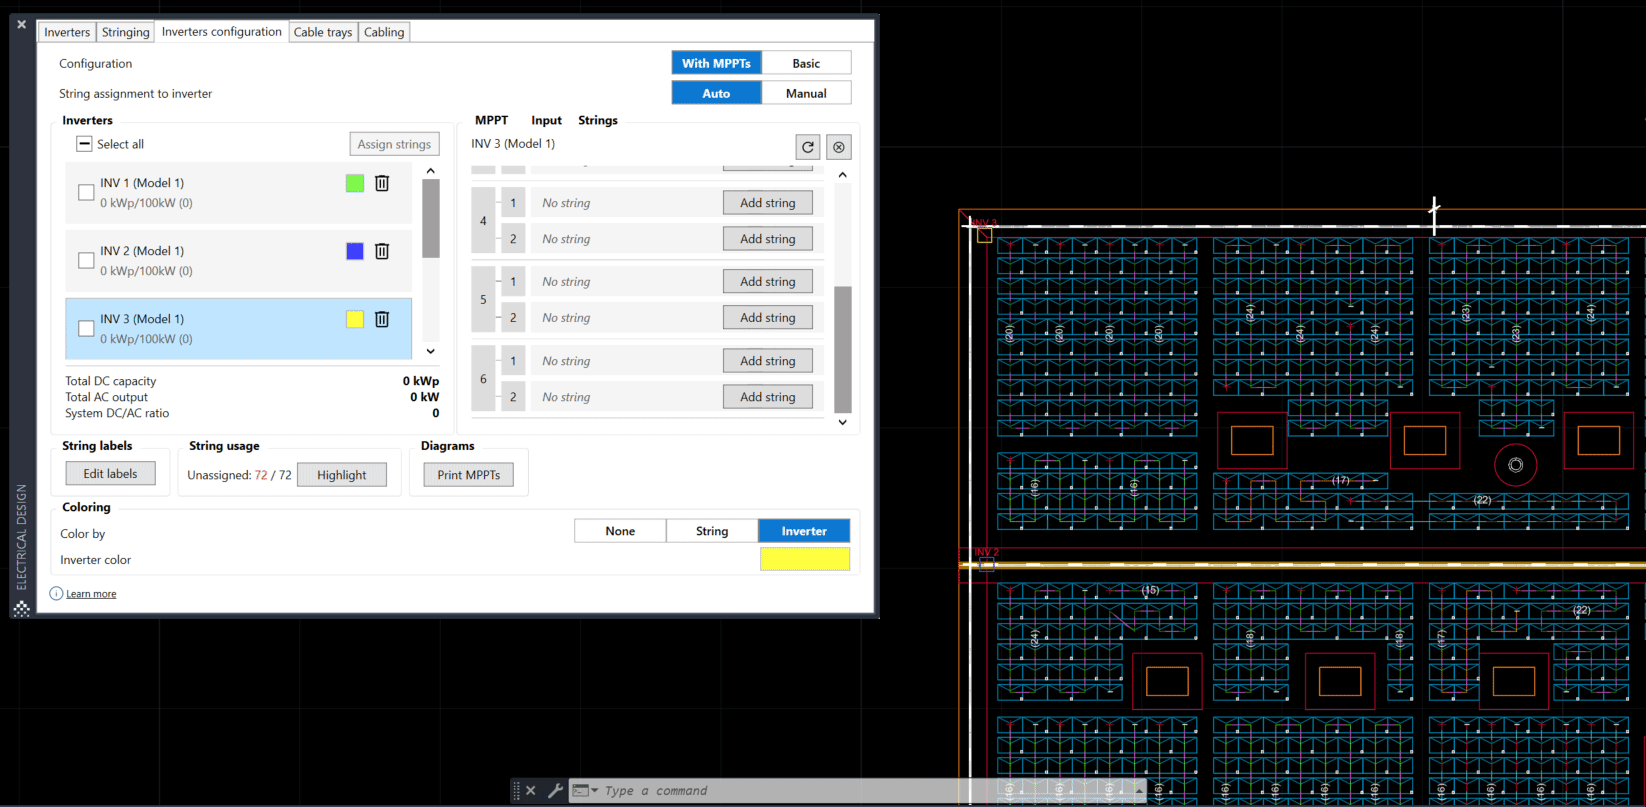
Task: Change the yellow Inverter color swatch
Action: [x=805, y=559]
